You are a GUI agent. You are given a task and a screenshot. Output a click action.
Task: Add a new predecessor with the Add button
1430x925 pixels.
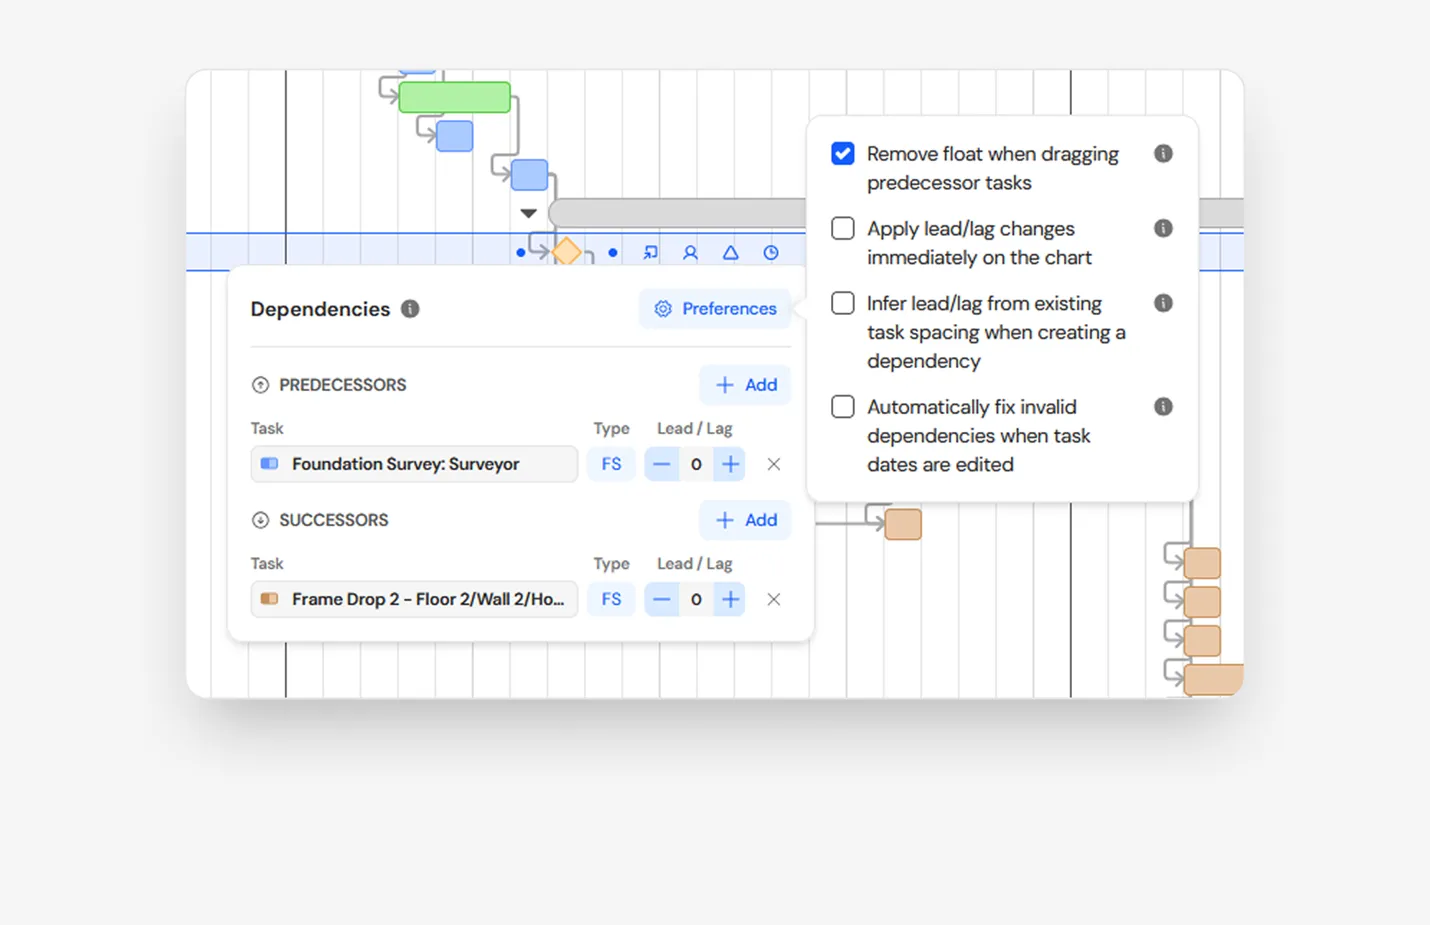click(745, 385)
